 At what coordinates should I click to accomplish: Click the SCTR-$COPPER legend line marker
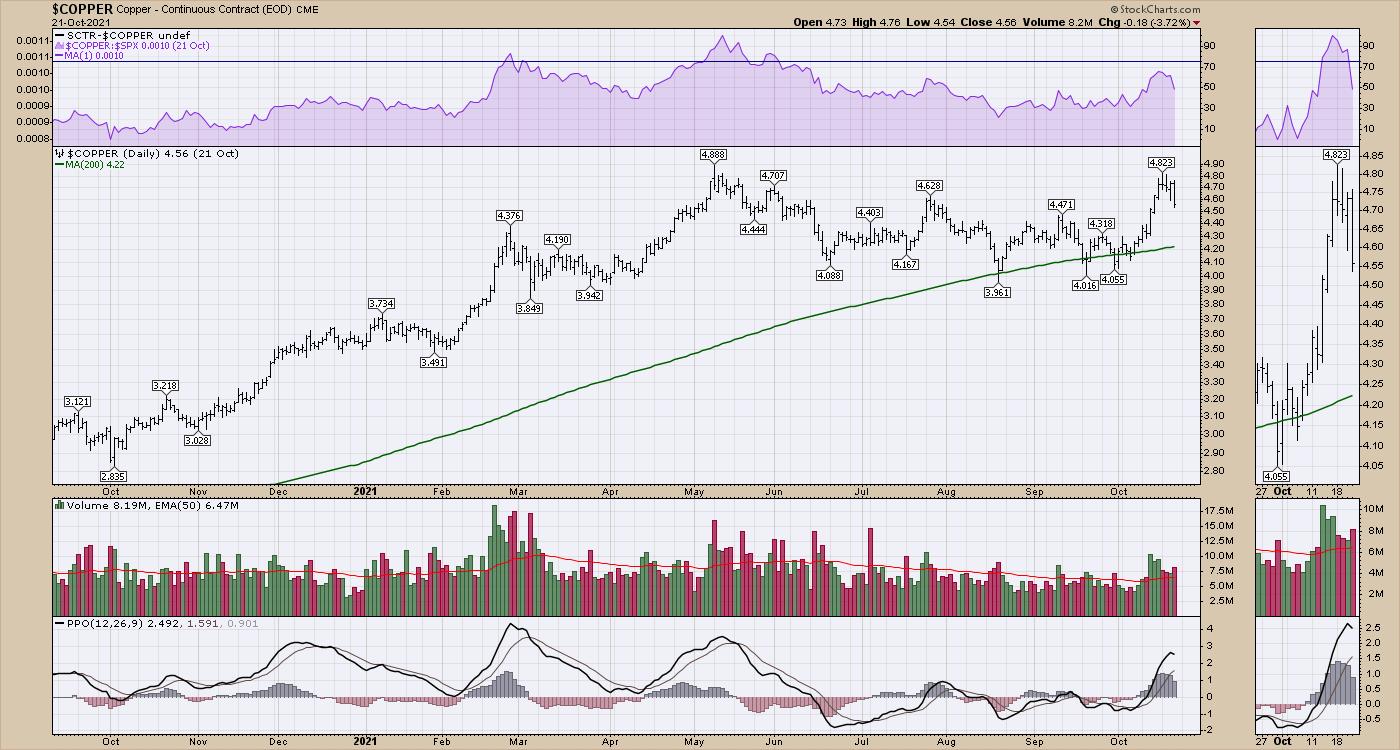pyautogui.click(x=59, y=35)
